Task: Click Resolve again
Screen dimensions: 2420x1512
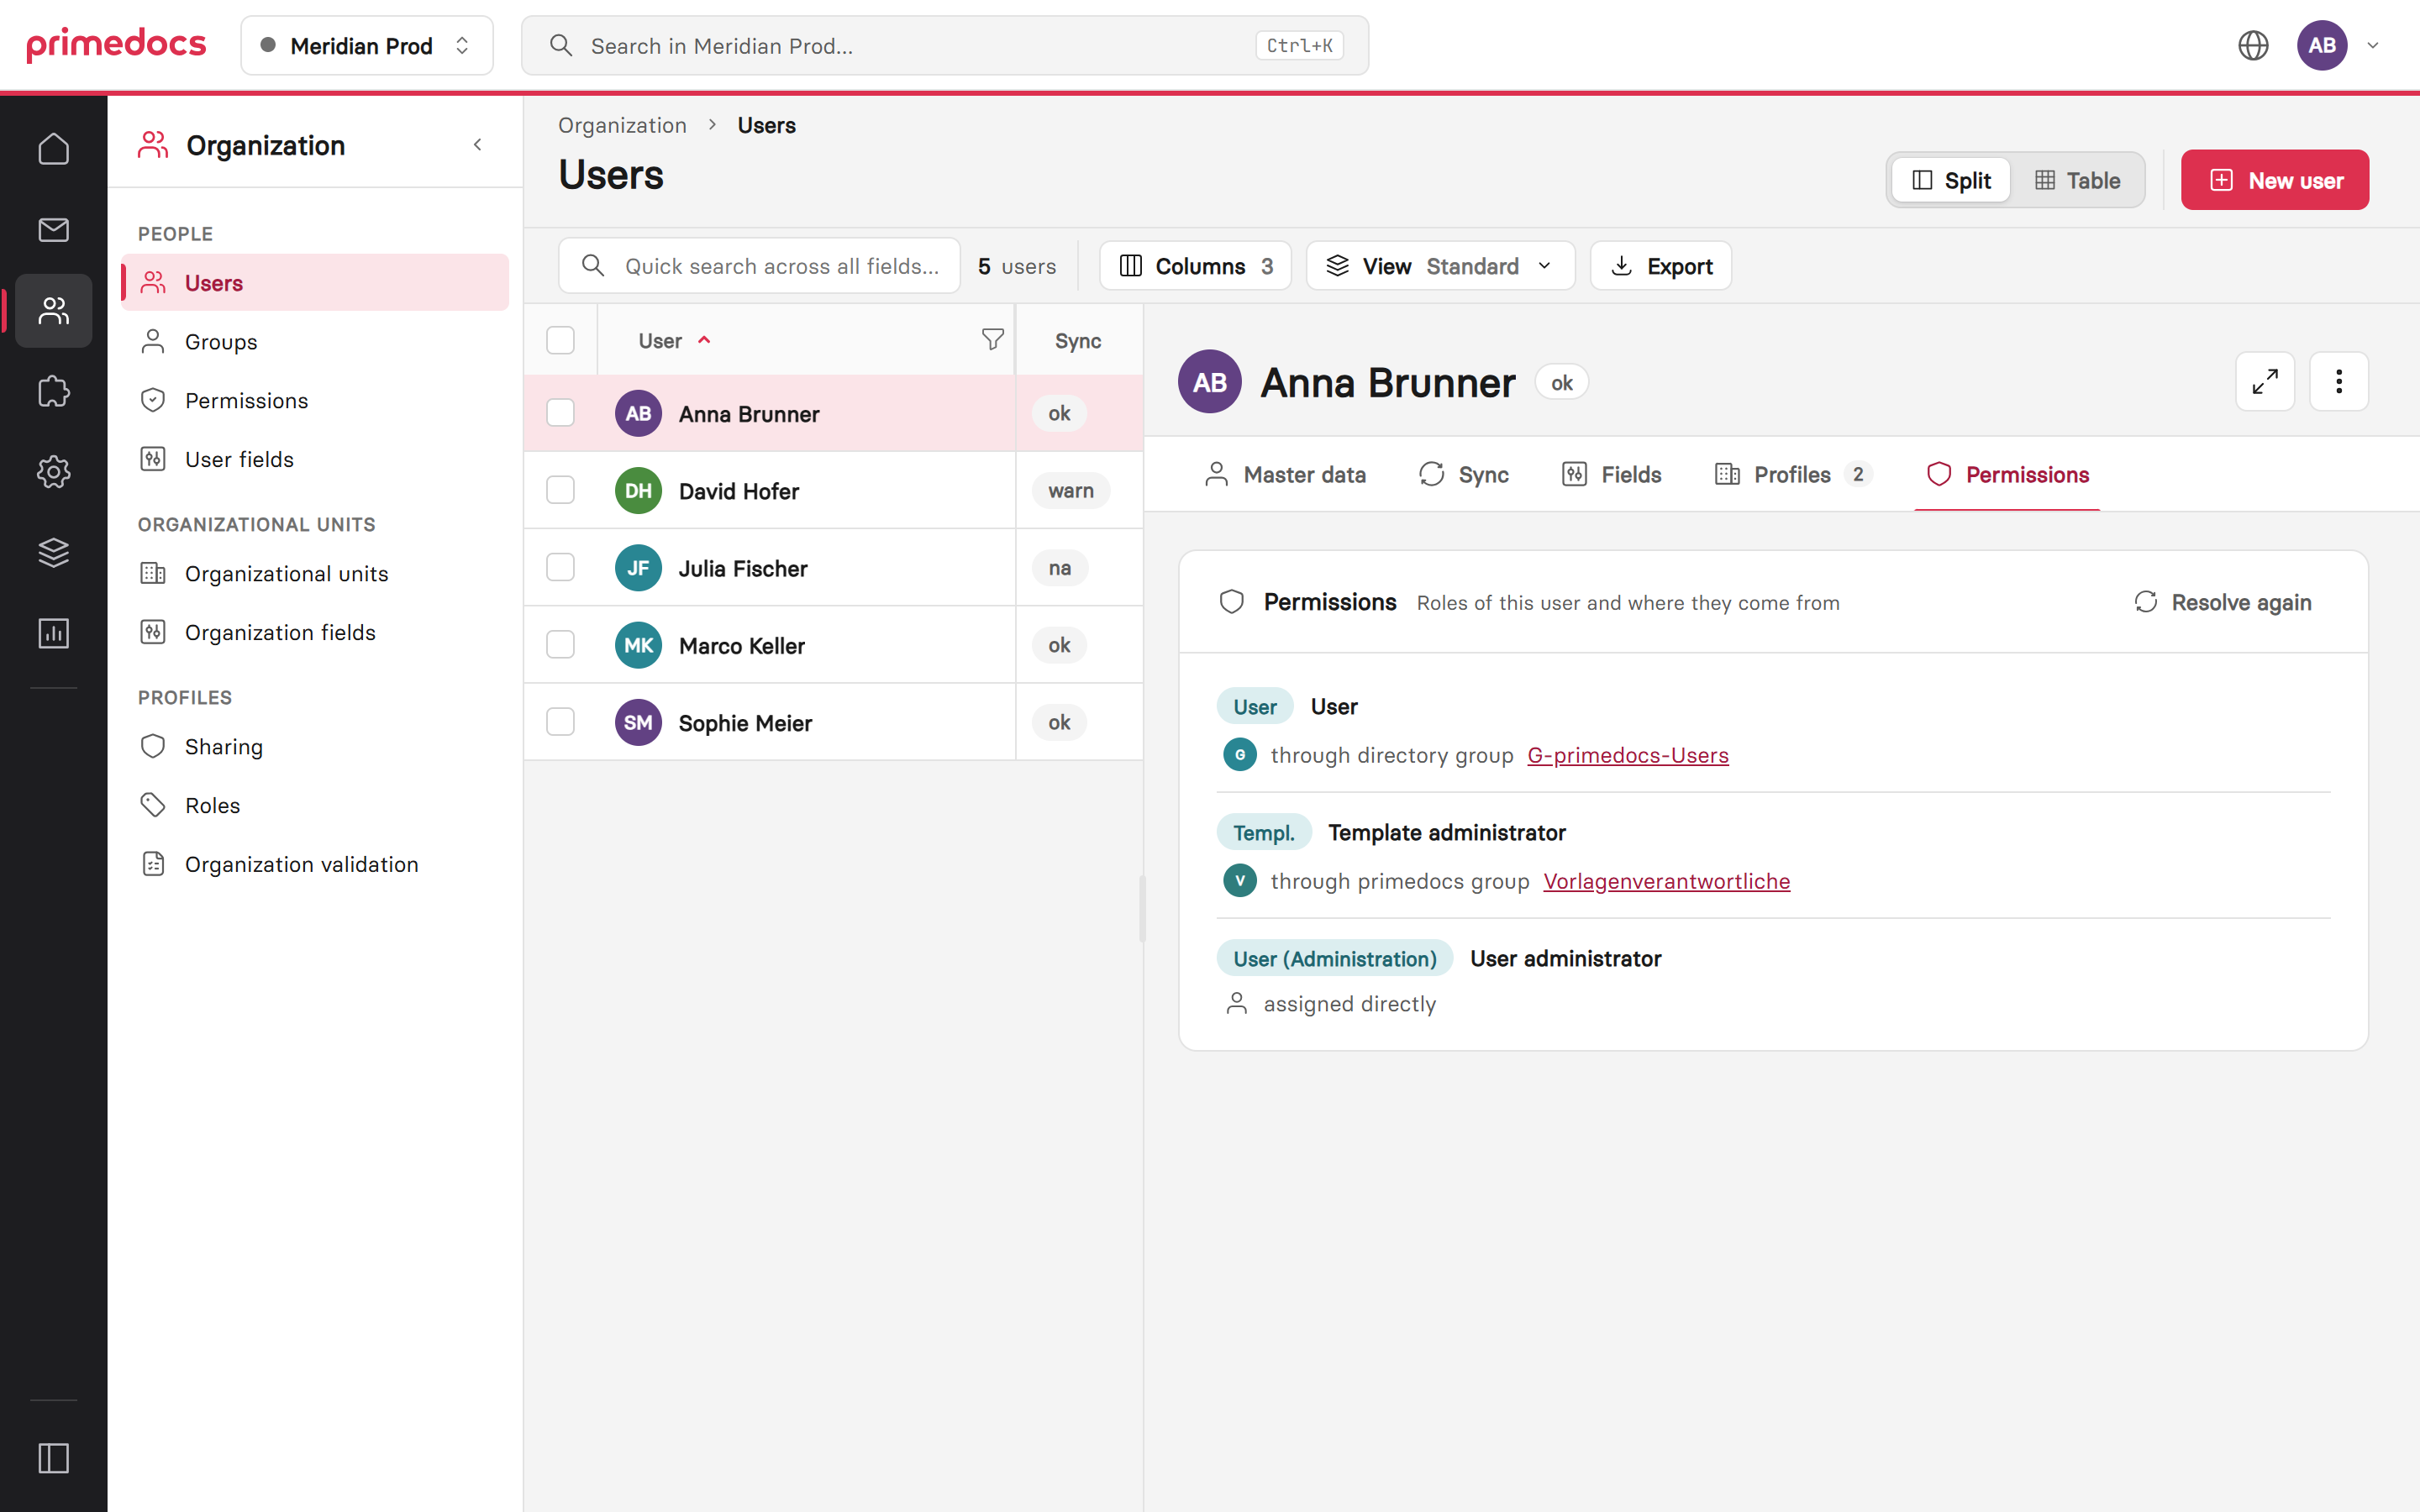Action: (2222, 602)
